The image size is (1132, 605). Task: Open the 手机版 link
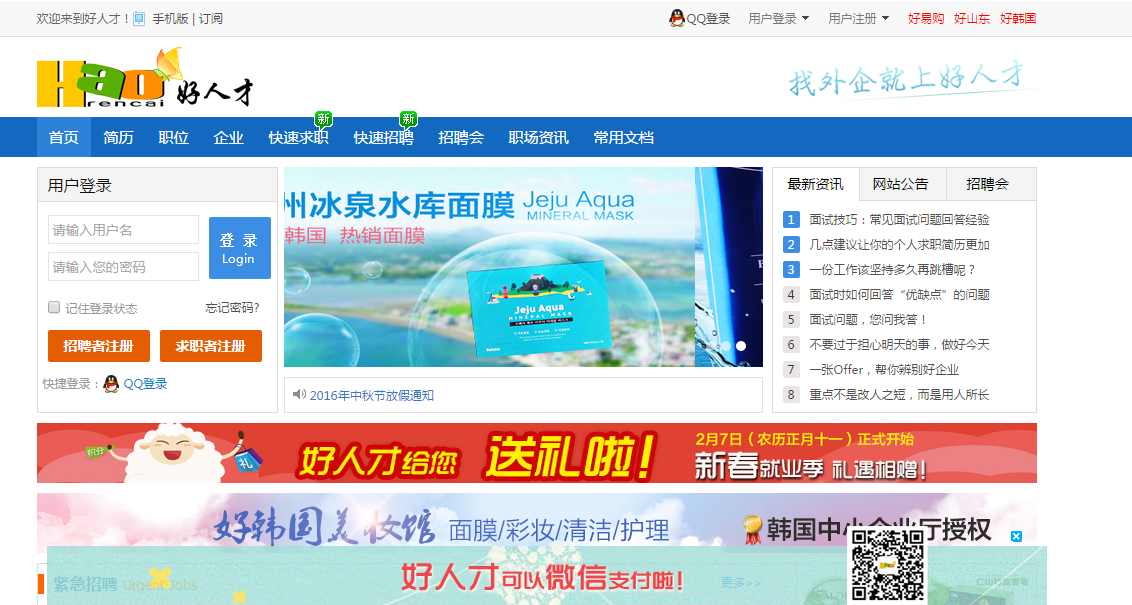(x=170, y=19)
